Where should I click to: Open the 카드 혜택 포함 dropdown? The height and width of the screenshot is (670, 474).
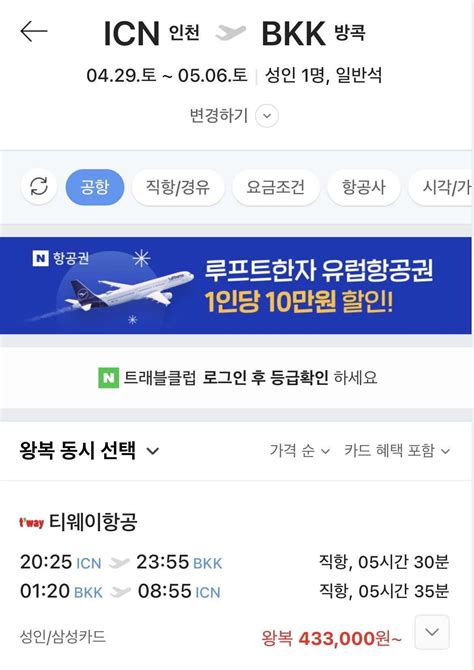(397, 451)
